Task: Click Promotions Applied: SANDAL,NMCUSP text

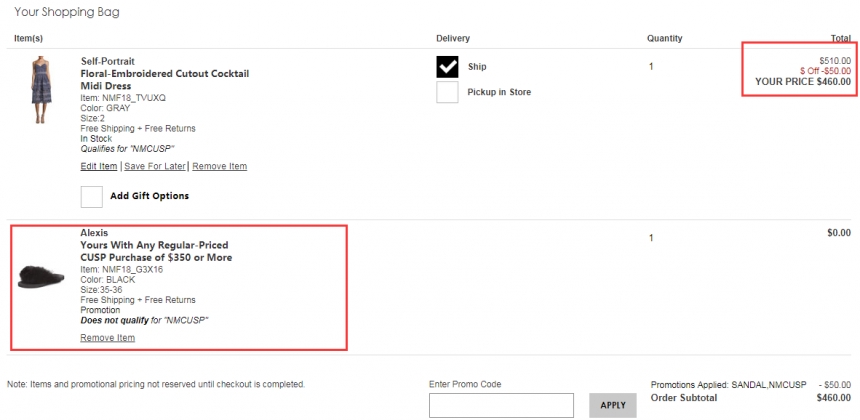Action: click(x=728, y=385)
